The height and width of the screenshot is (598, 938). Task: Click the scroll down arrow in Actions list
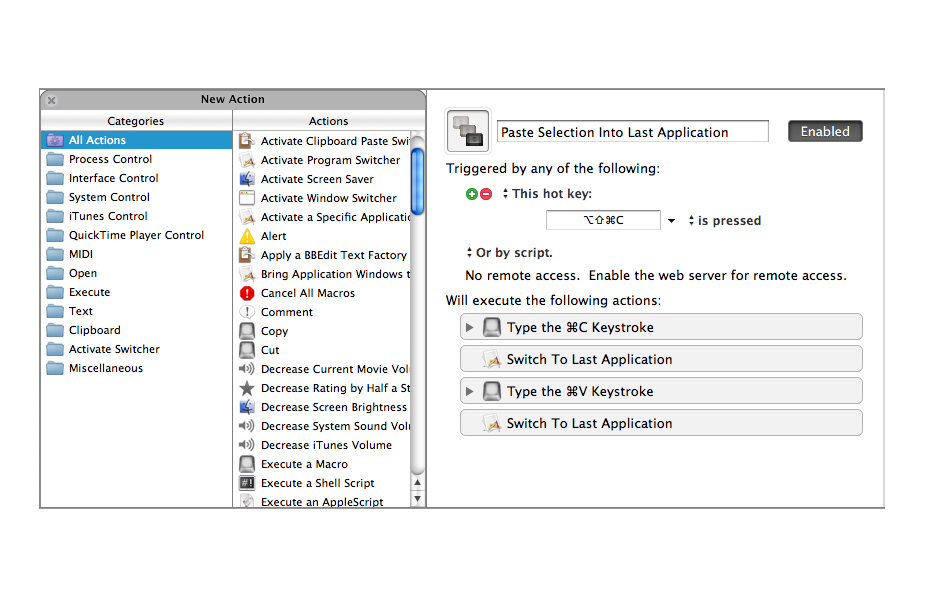tap(418, 498)
